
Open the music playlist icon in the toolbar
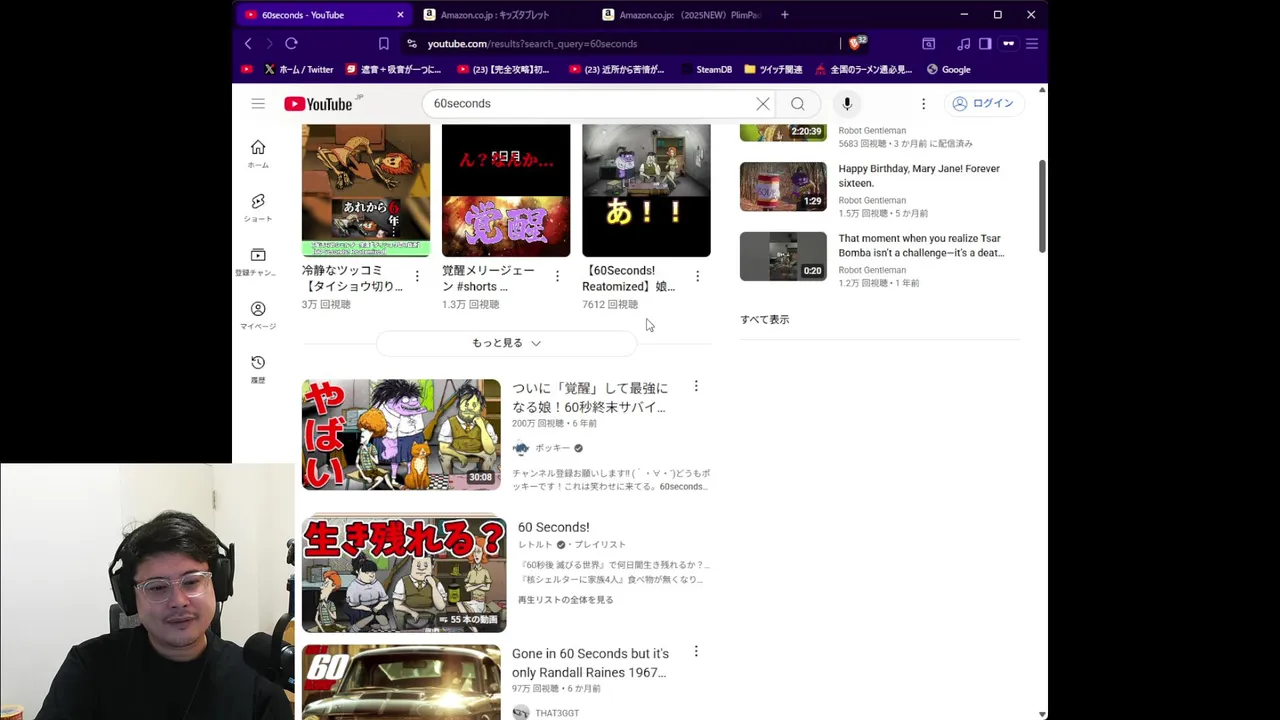963,43
